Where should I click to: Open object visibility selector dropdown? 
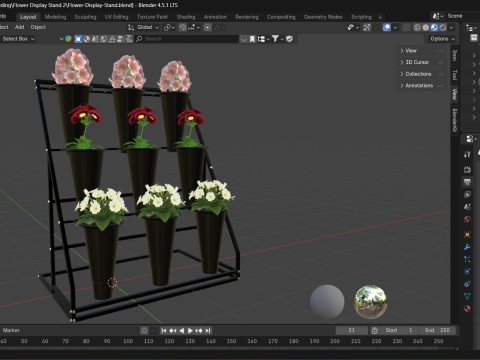[352, 27]
